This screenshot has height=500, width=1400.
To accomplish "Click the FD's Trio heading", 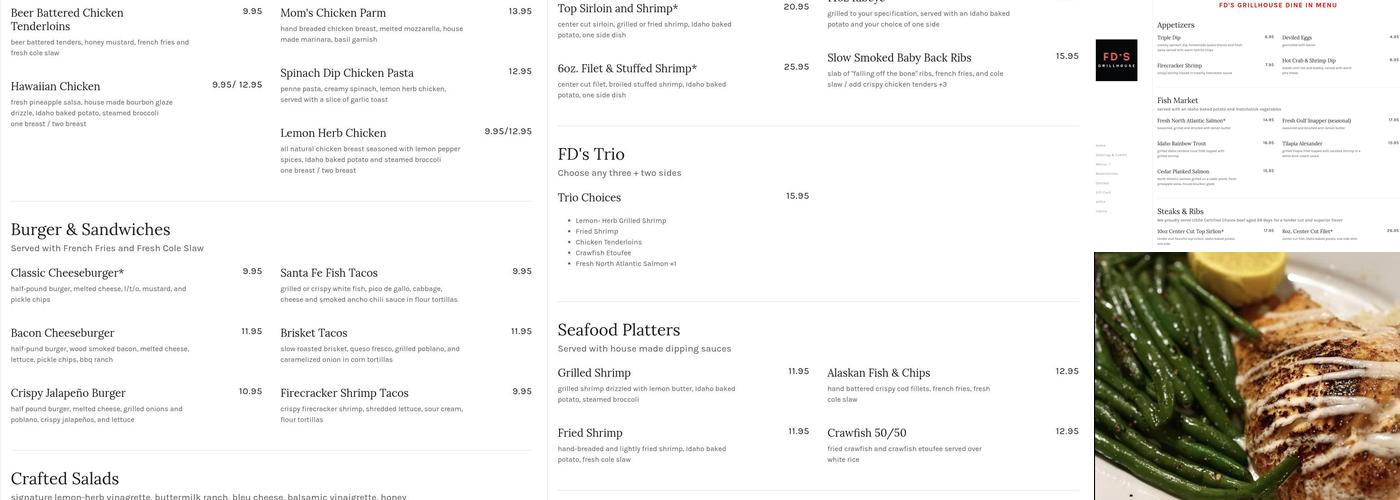I will (591, 154).
